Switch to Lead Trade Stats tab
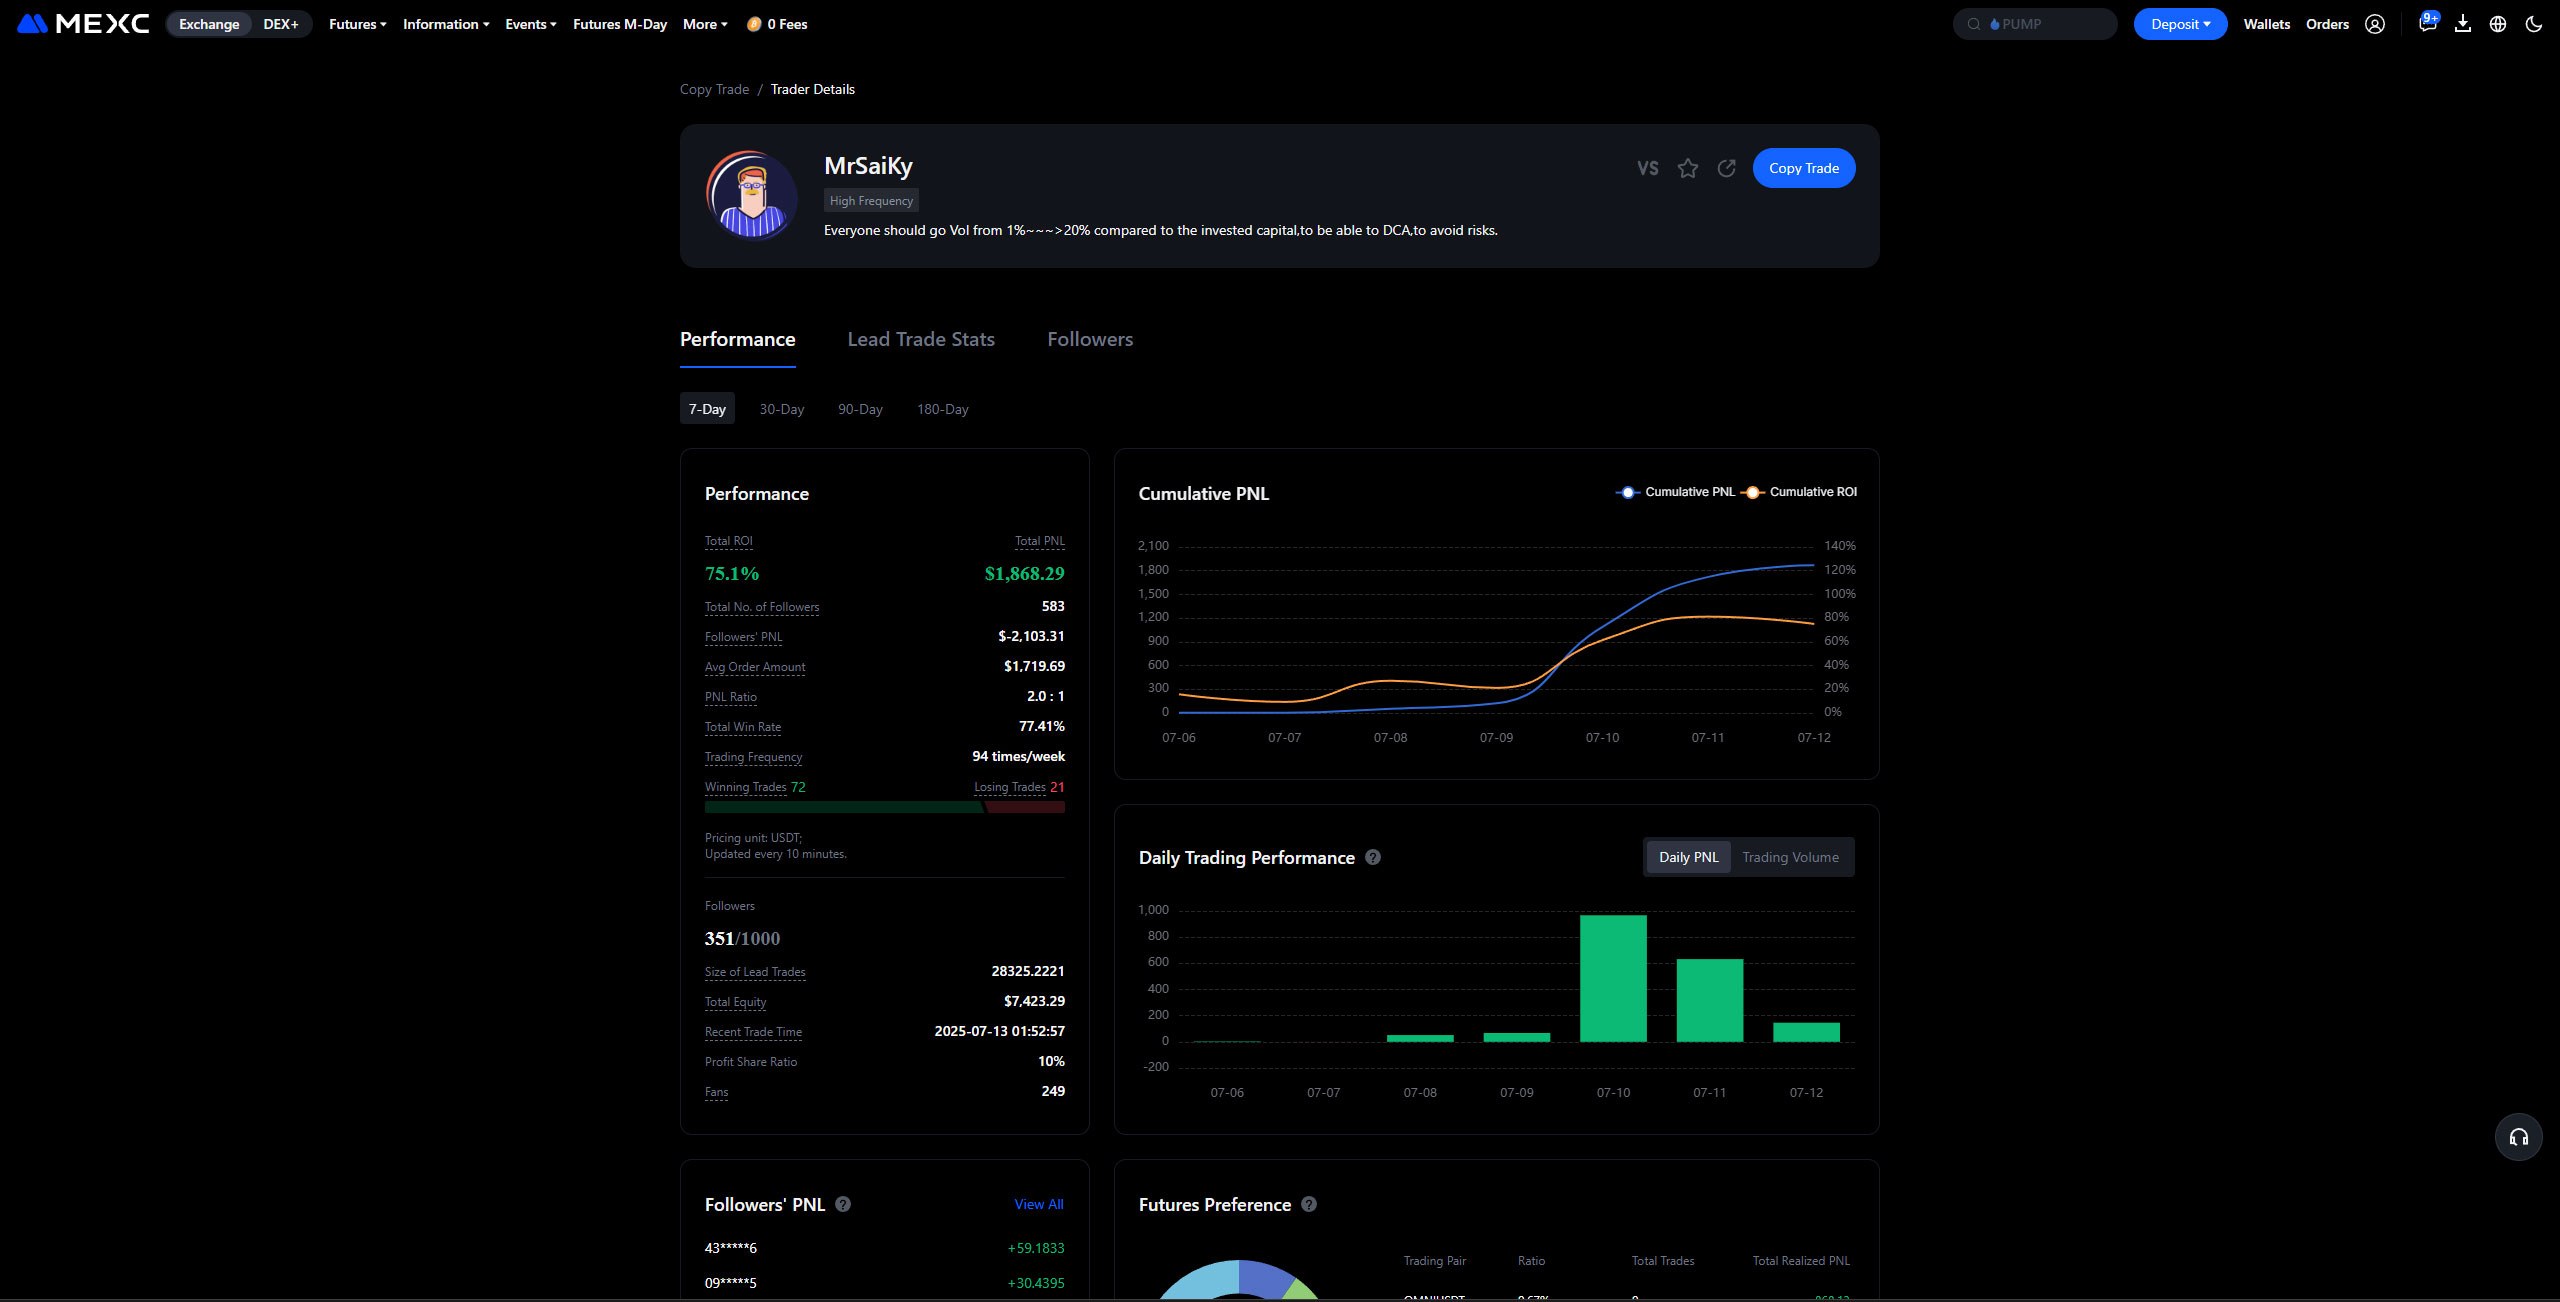Viewport: 2560px width, 1302px height. click(921, 340)
